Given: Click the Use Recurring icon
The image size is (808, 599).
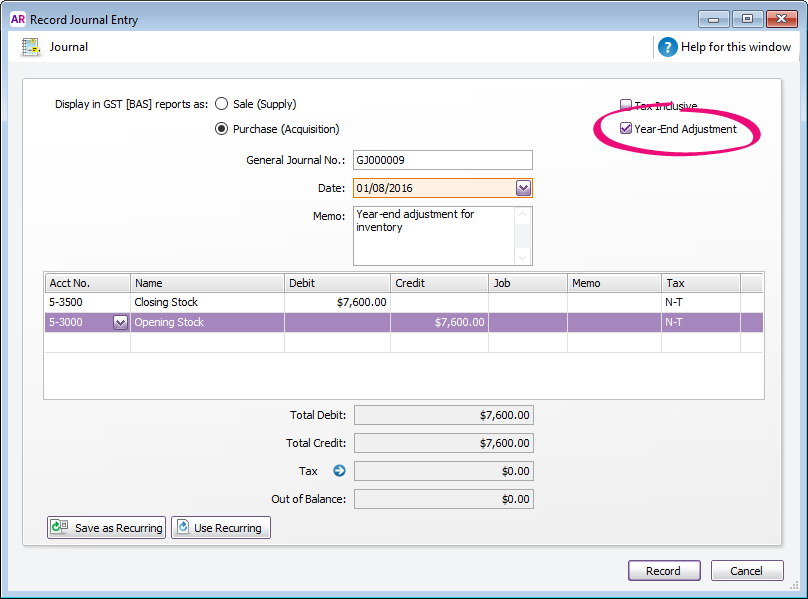Looking at the screenshot, I should pyautogui.click(x=183, y=527).
